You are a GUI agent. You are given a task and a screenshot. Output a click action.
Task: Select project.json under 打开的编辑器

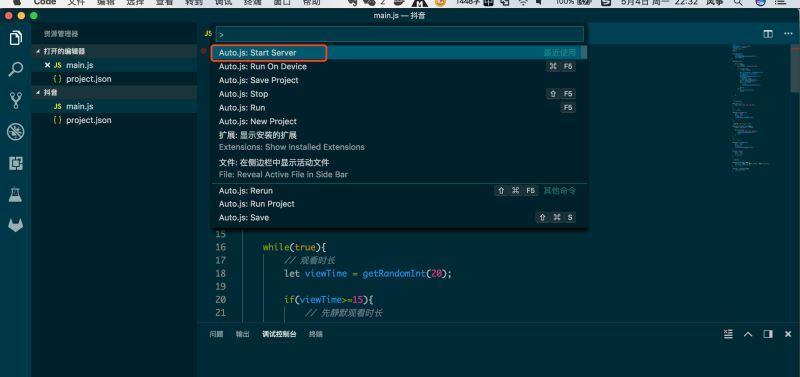click(x=114, y=79)
